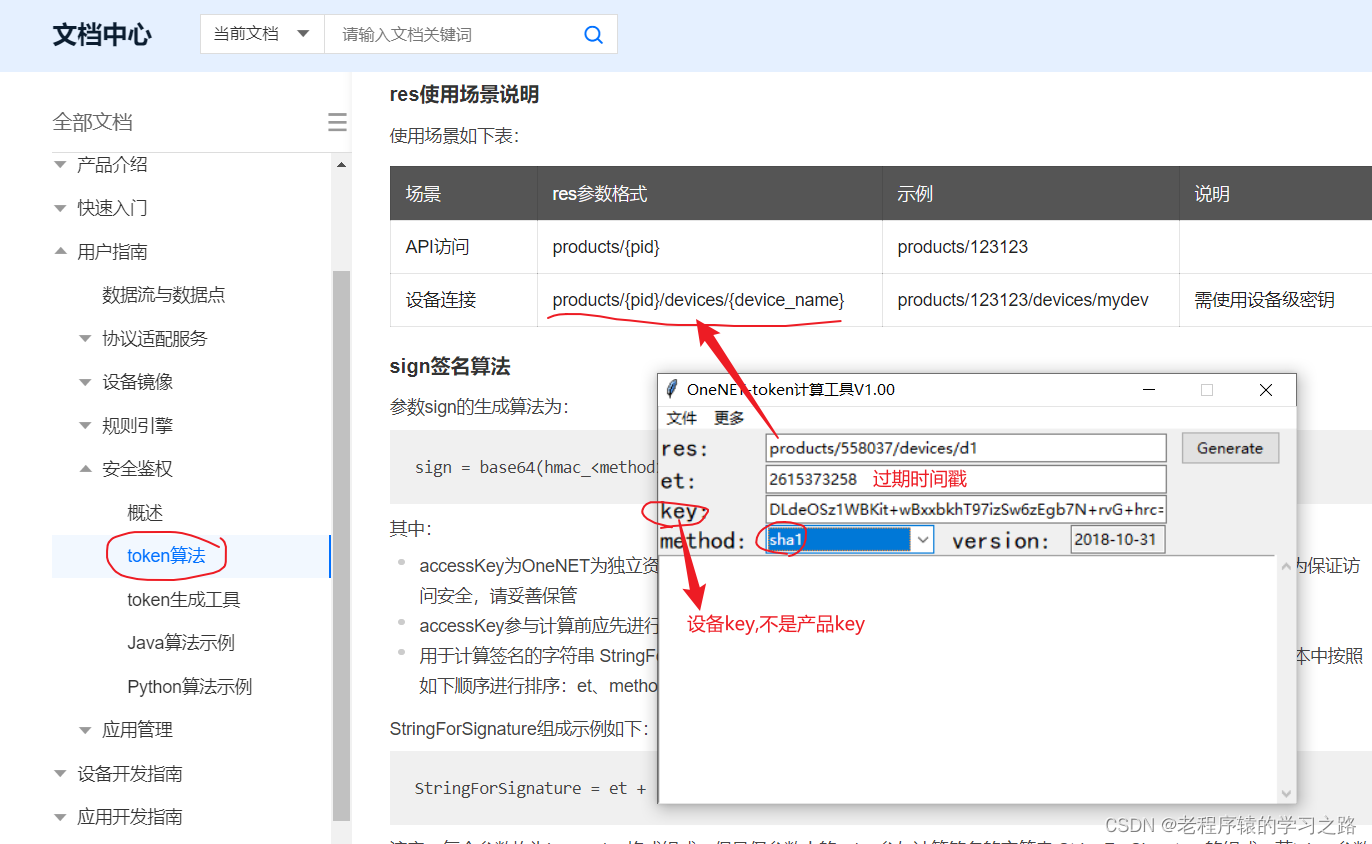The height and width of the screenshot is (844, 1372).
Task: Open the Java算法示例 page
Action: (181, 643)
